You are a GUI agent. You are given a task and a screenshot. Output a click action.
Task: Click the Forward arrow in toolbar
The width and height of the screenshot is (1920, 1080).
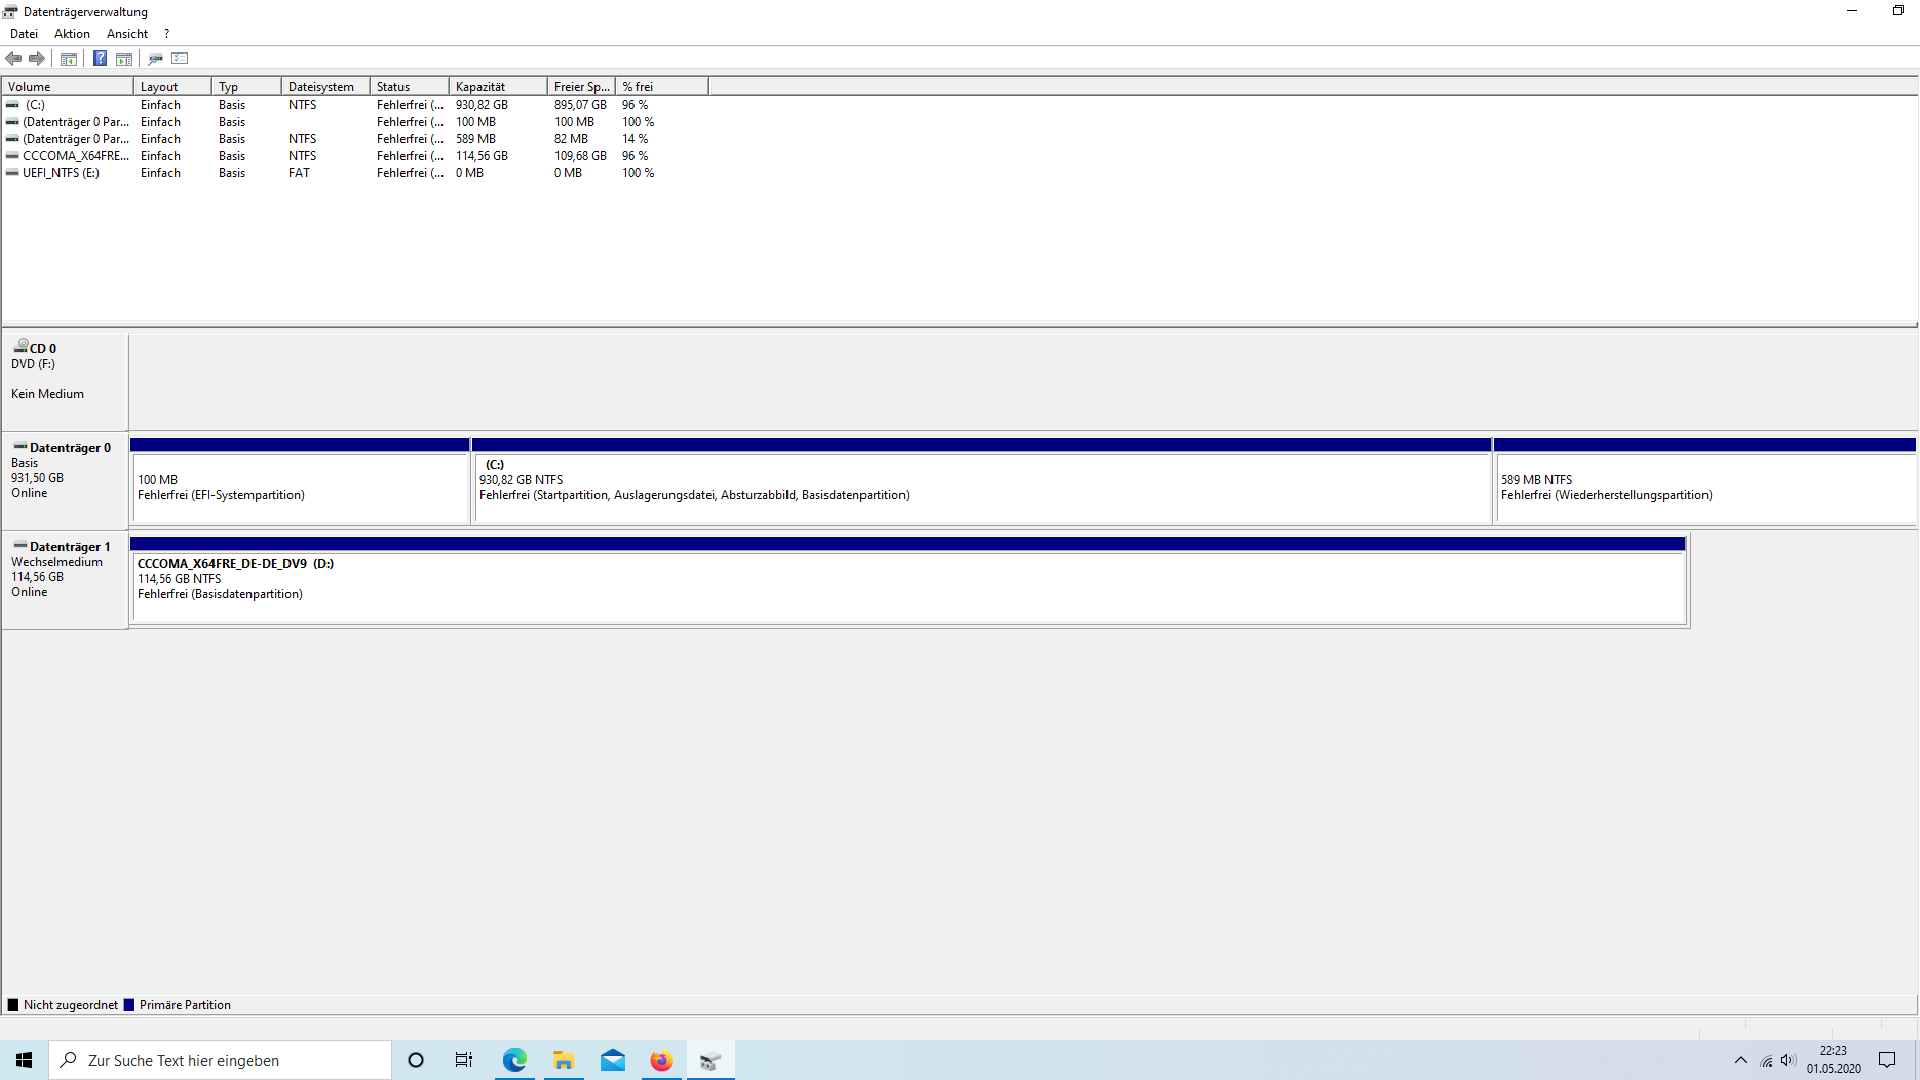tap(37, 58)
